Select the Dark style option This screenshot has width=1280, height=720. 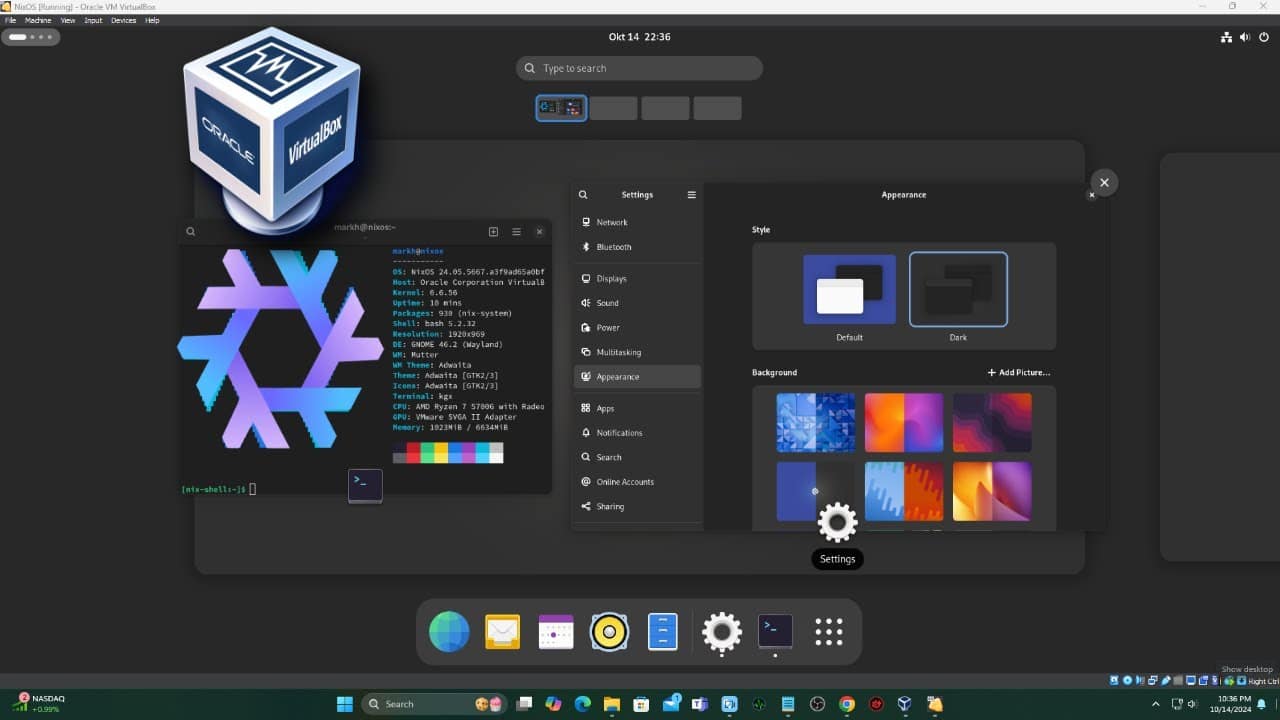958,289
